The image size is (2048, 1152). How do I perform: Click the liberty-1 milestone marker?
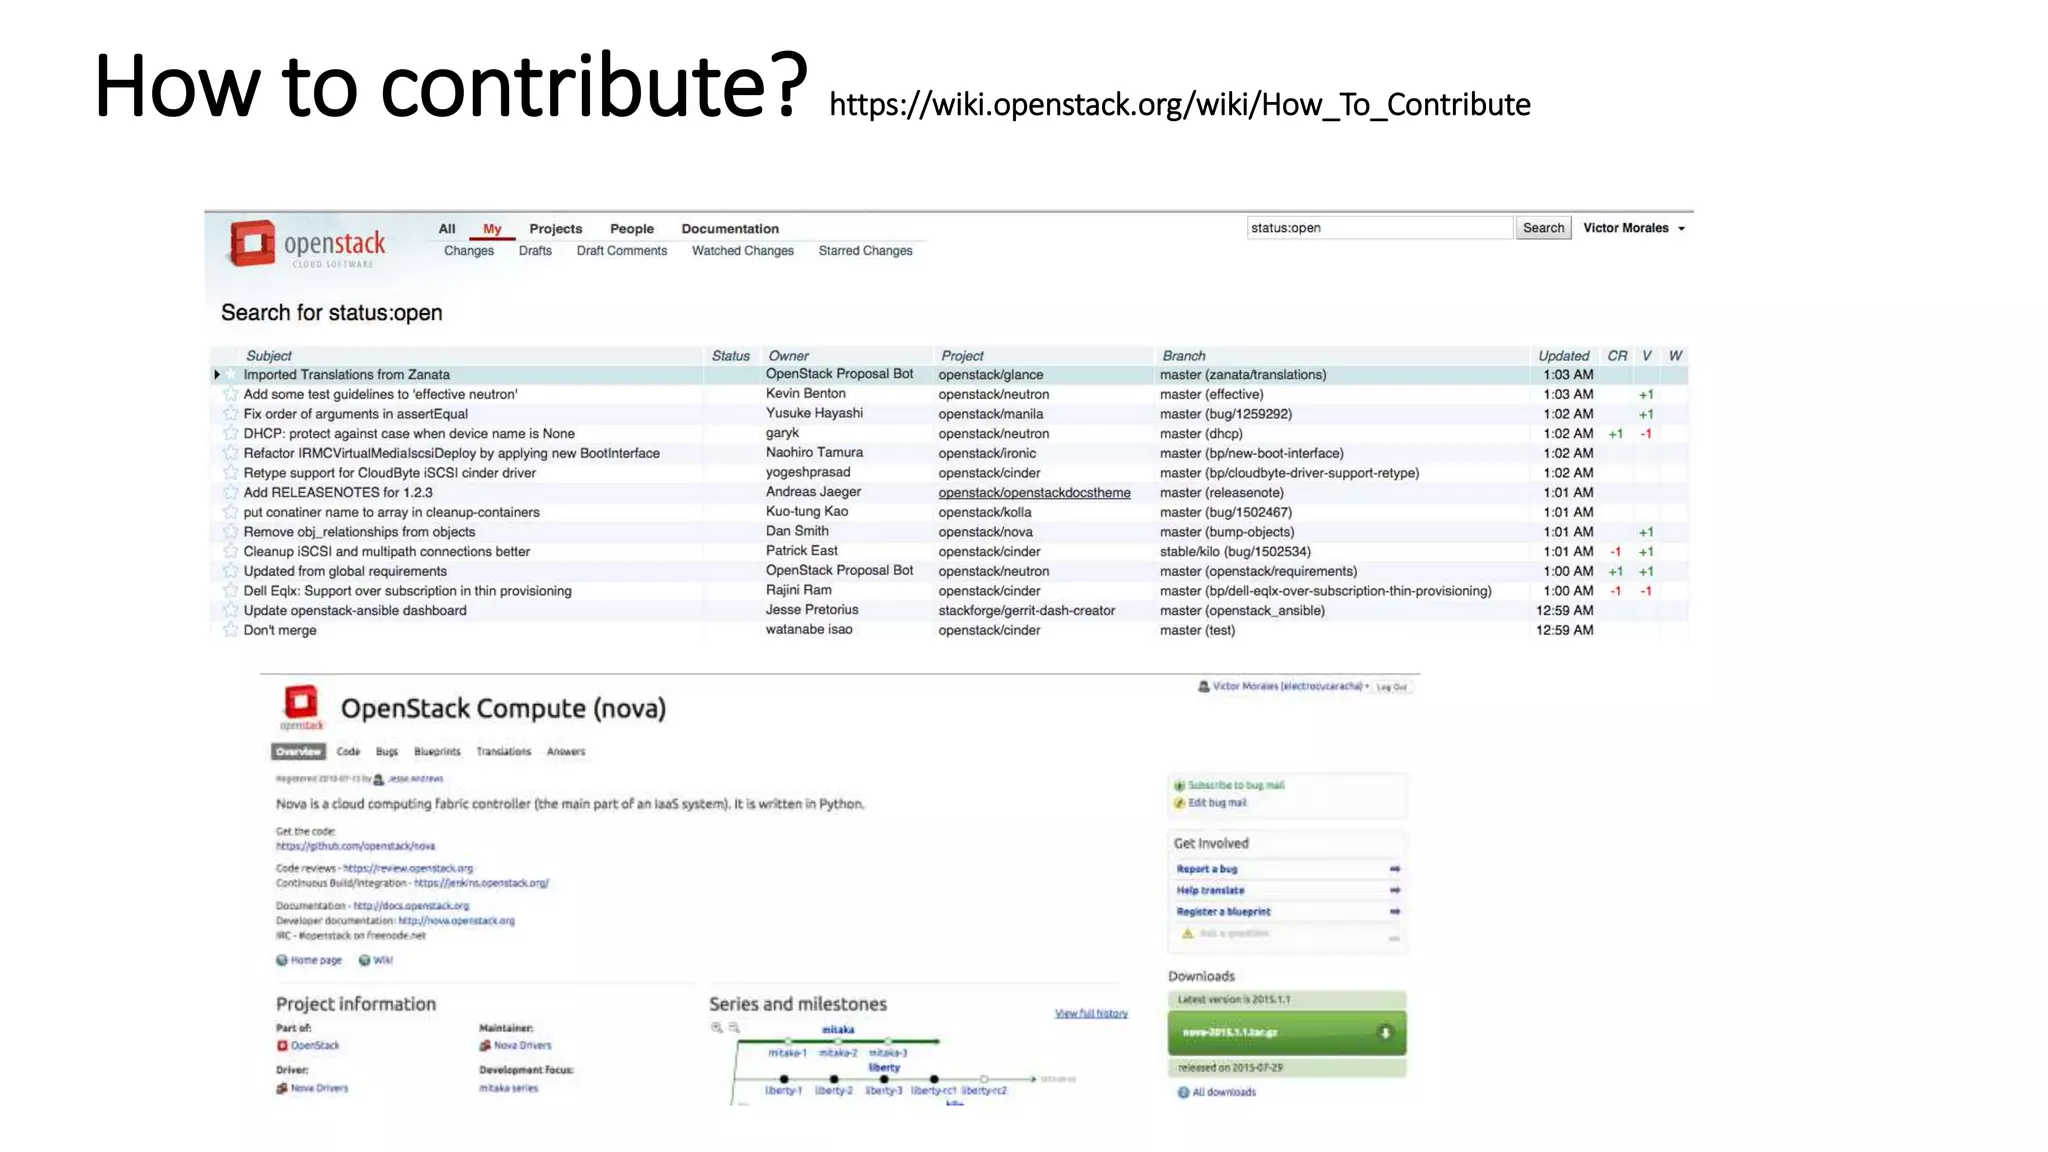(x=784, y=1079)
